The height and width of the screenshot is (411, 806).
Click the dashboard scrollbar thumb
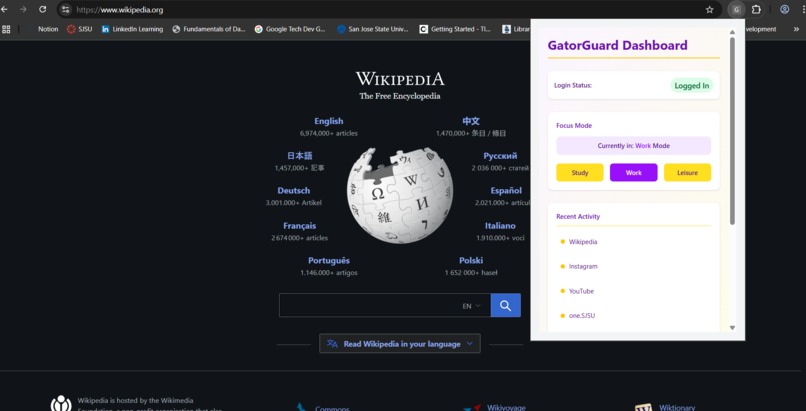[x=732, y=131]
